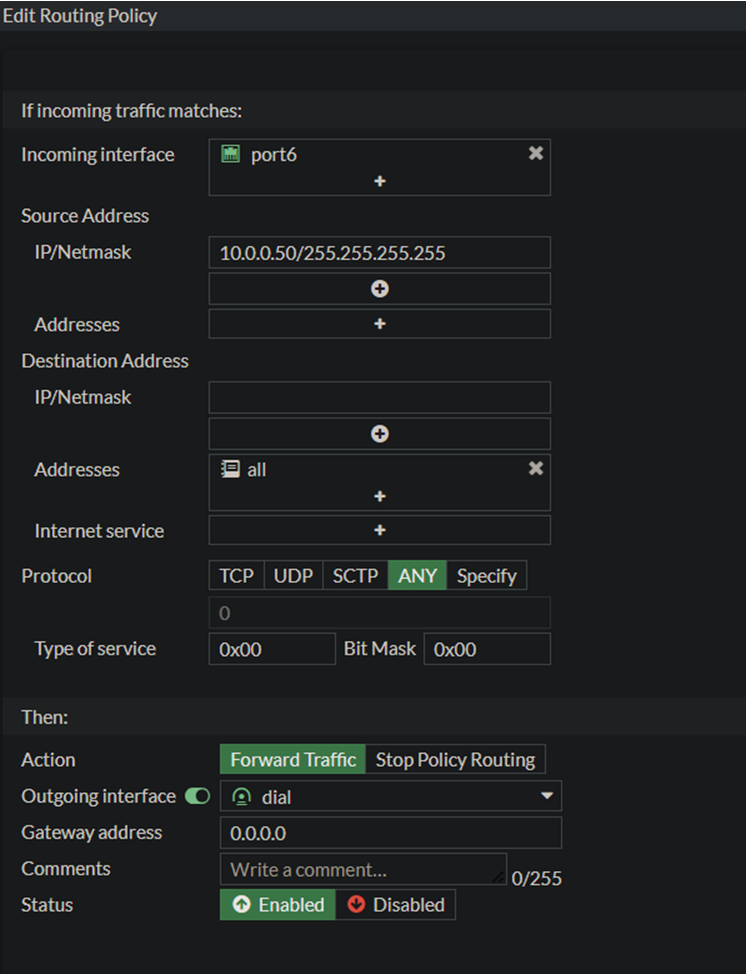Remove port6 from Incoming interface
The height and width of the screenshot is (974, 746).
point(535,153)
